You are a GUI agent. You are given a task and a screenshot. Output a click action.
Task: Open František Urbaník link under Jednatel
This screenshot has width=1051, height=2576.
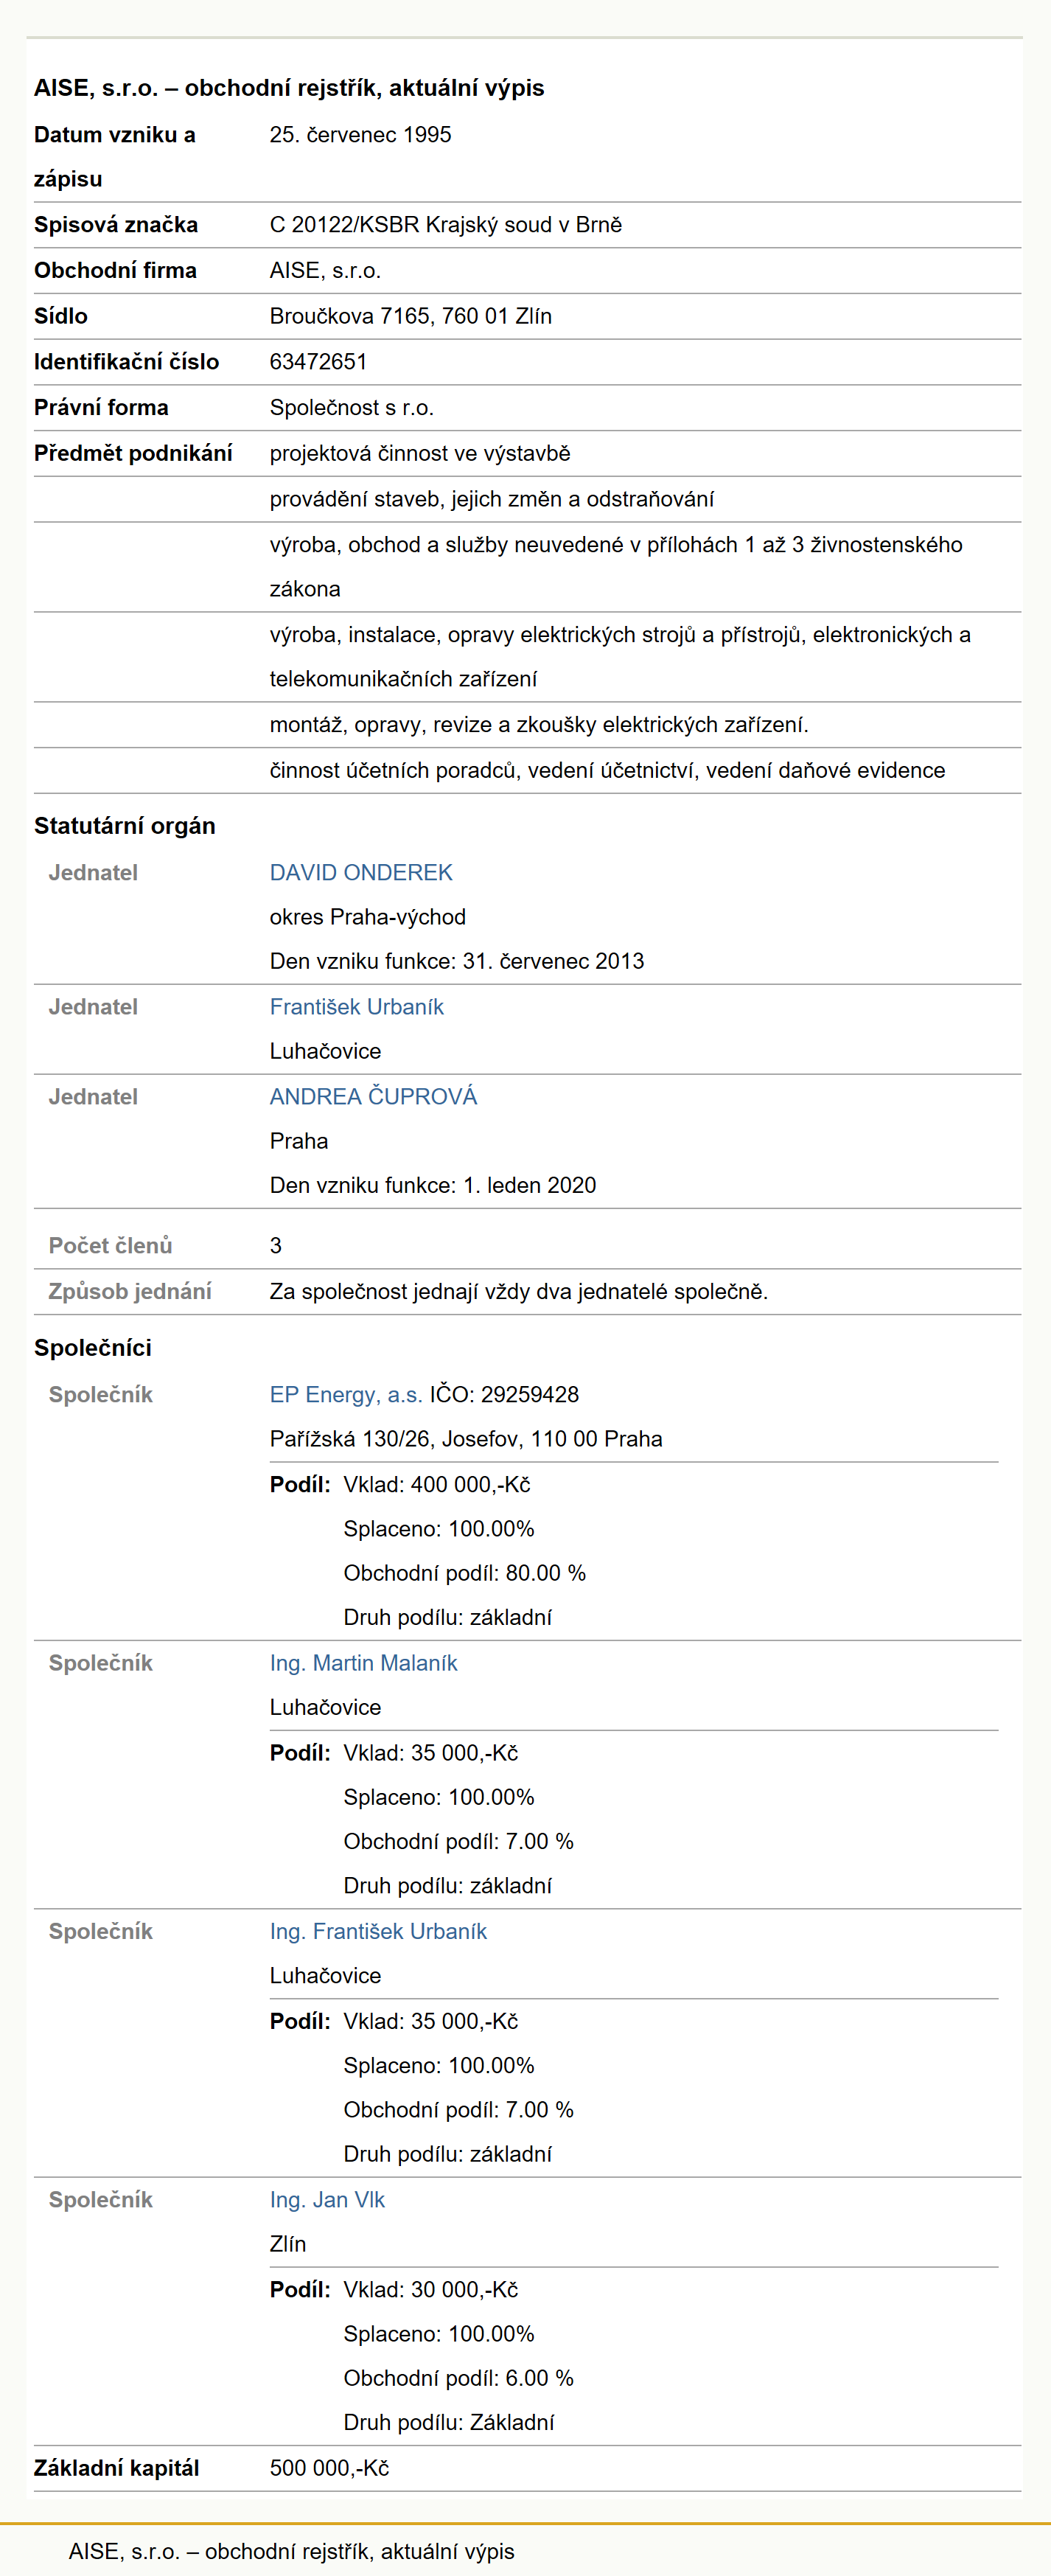[357, 1006]
